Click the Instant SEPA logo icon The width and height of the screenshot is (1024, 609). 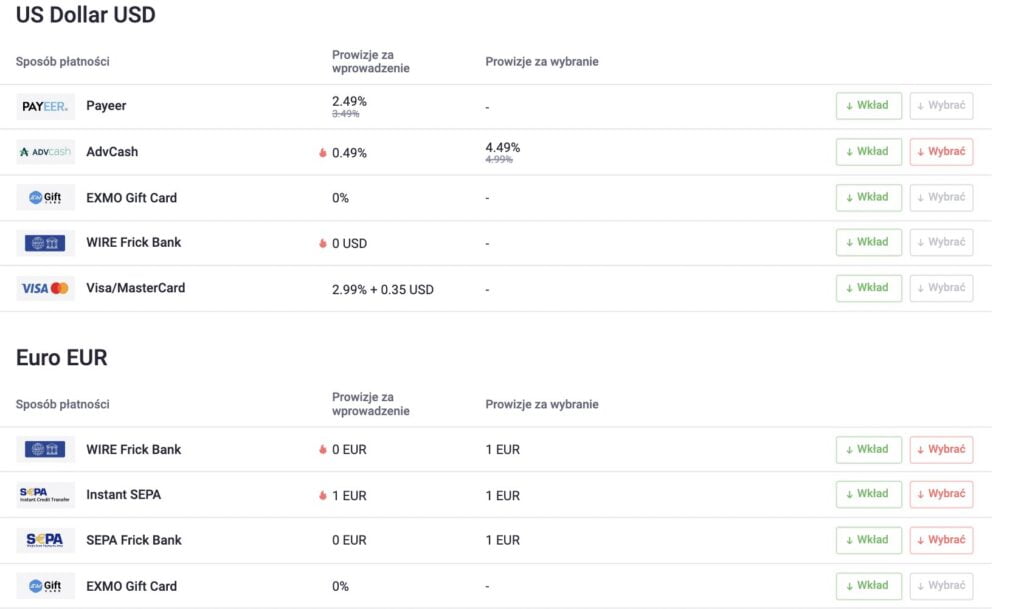tap(45, 495)
